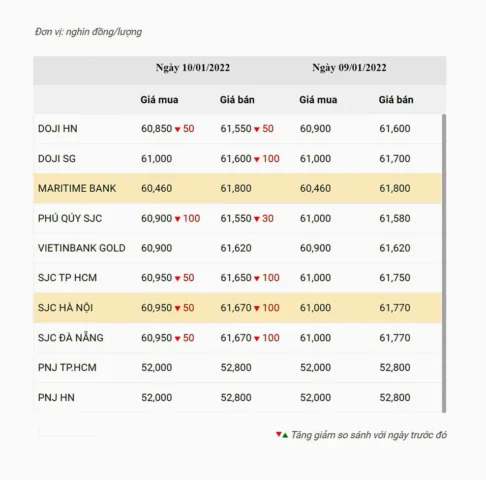The image size is (486, 480).
Task: Click the down arrow beside DOJI SG 61,600
Action: coord(257,159)
